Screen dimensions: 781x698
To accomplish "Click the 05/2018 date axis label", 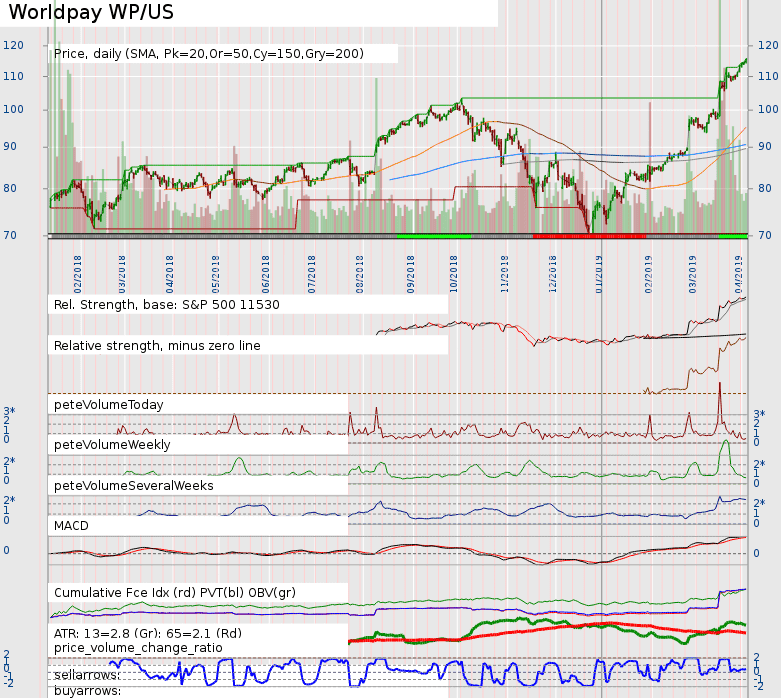I will coord(216,275).
